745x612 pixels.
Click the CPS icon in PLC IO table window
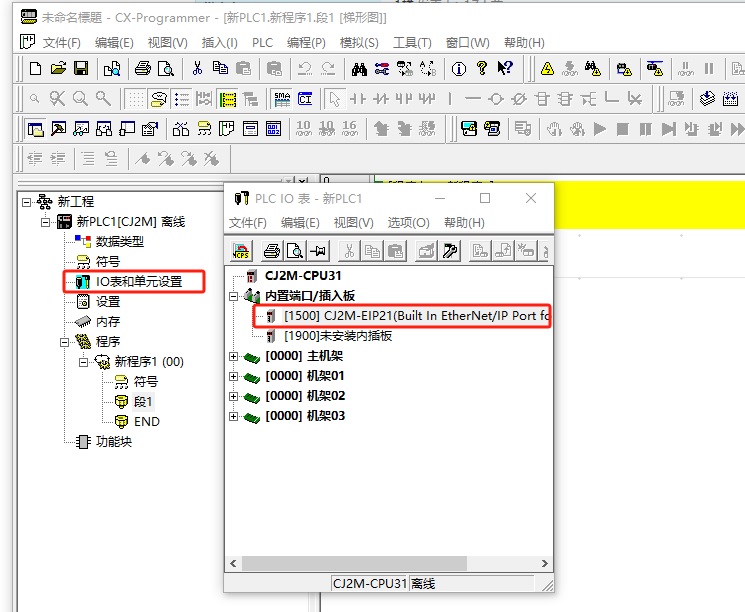click(241, 251)
